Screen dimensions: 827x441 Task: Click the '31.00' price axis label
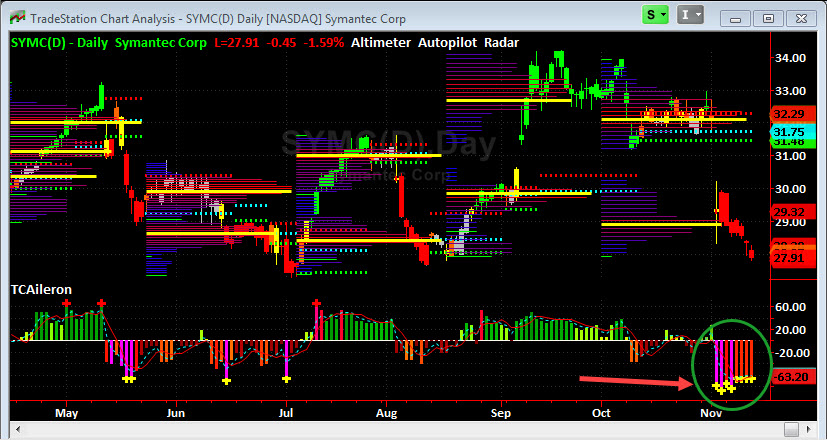point(791,156)
